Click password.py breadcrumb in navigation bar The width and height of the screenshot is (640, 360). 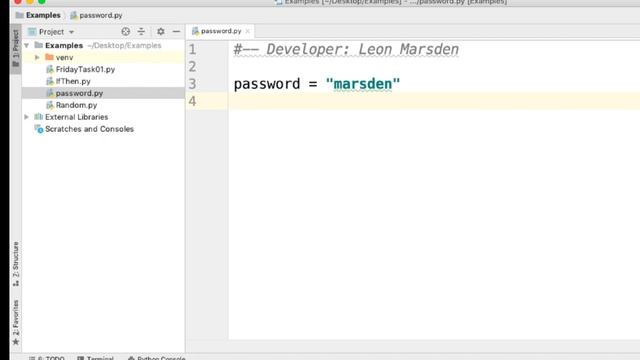[x=100, y=15]
